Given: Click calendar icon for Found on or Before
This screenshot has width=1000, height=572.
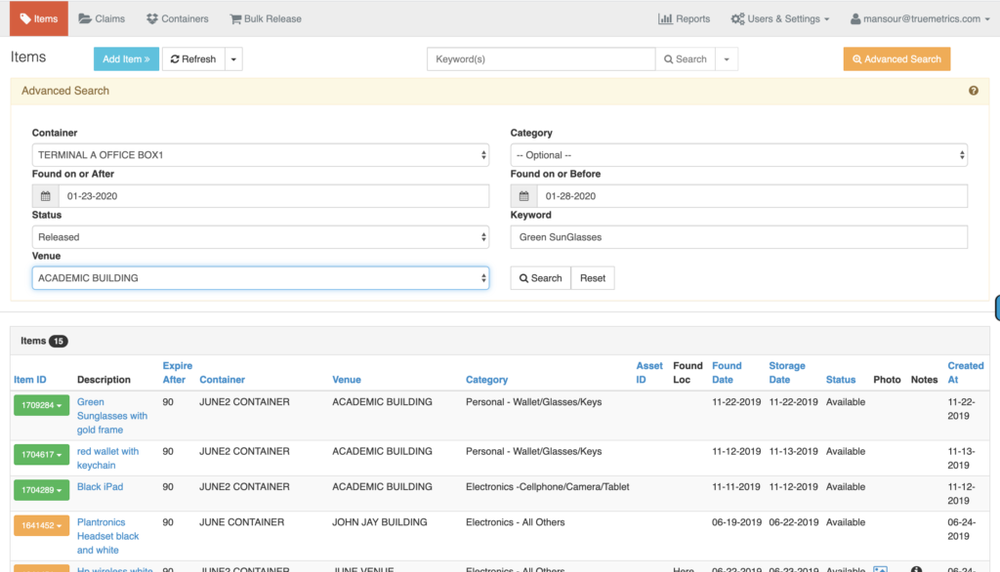Looking at the screenshot, I should (x=524, y=196).
